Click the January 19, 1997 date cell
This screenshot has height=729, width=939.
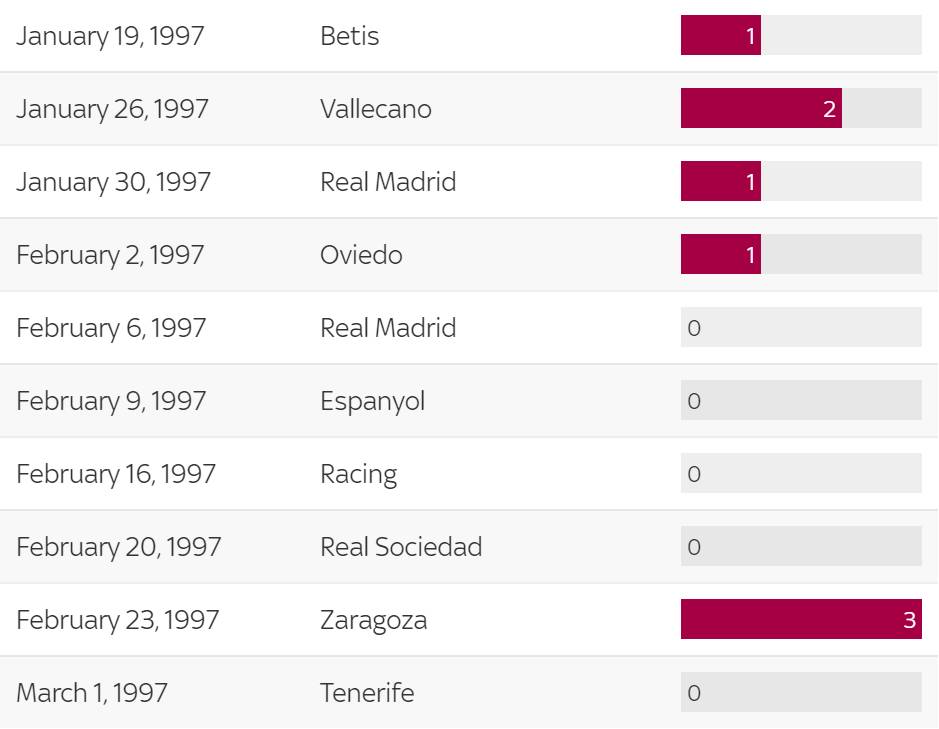pos(110,36)
